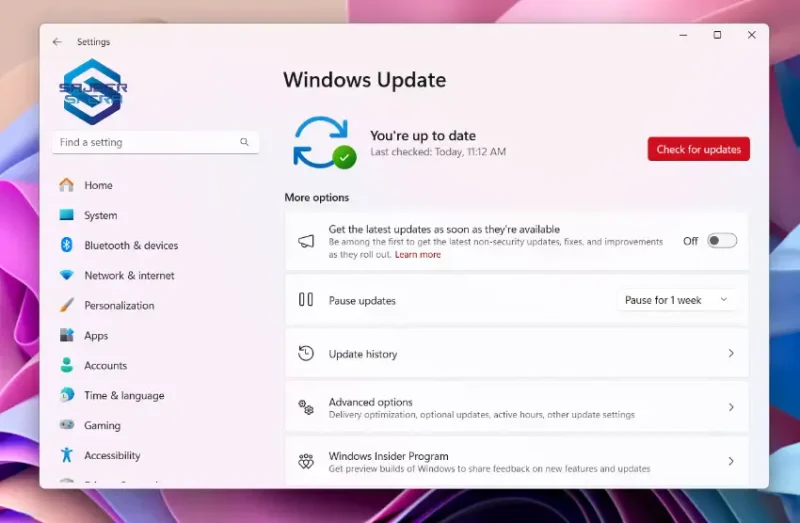The height and width of the screenshot is (523, 800).
Task: Expand Update history with its chevron
Action: coord(731,353)
